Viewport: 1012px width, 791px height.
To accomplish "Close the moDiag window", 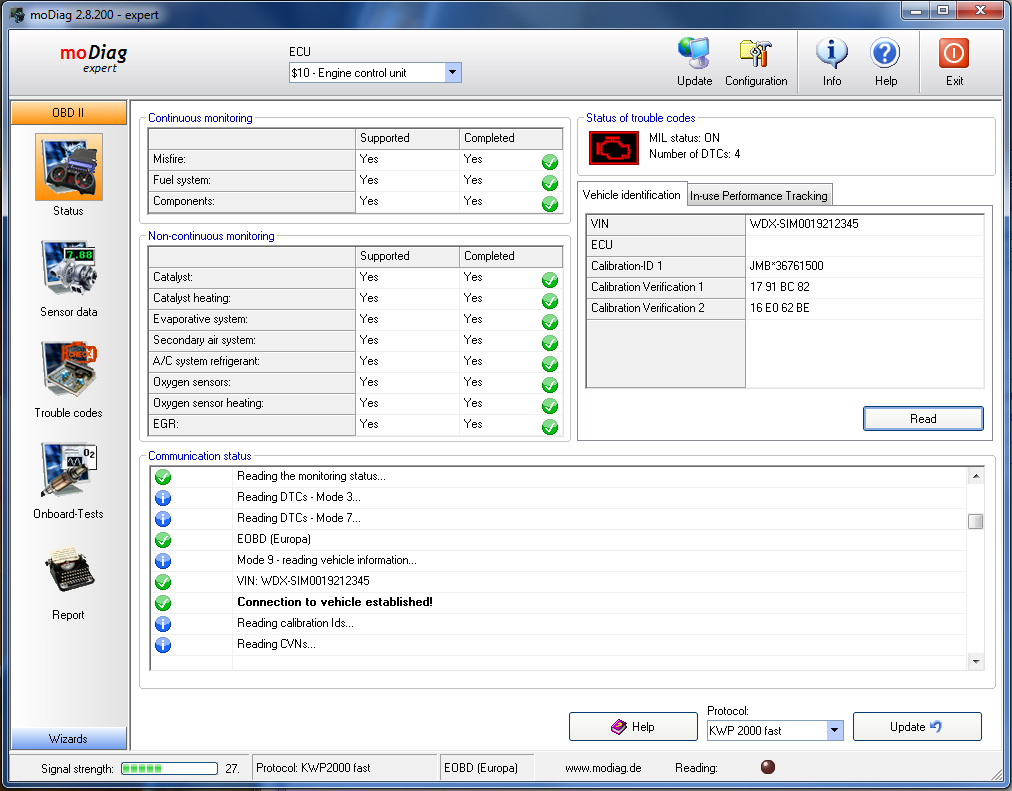I will [980, 10].
